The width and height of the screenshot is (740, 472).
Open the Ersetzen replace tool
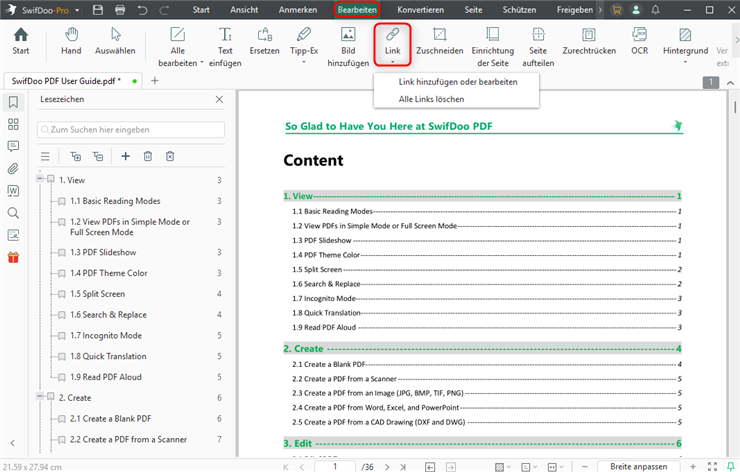(264, 41)
